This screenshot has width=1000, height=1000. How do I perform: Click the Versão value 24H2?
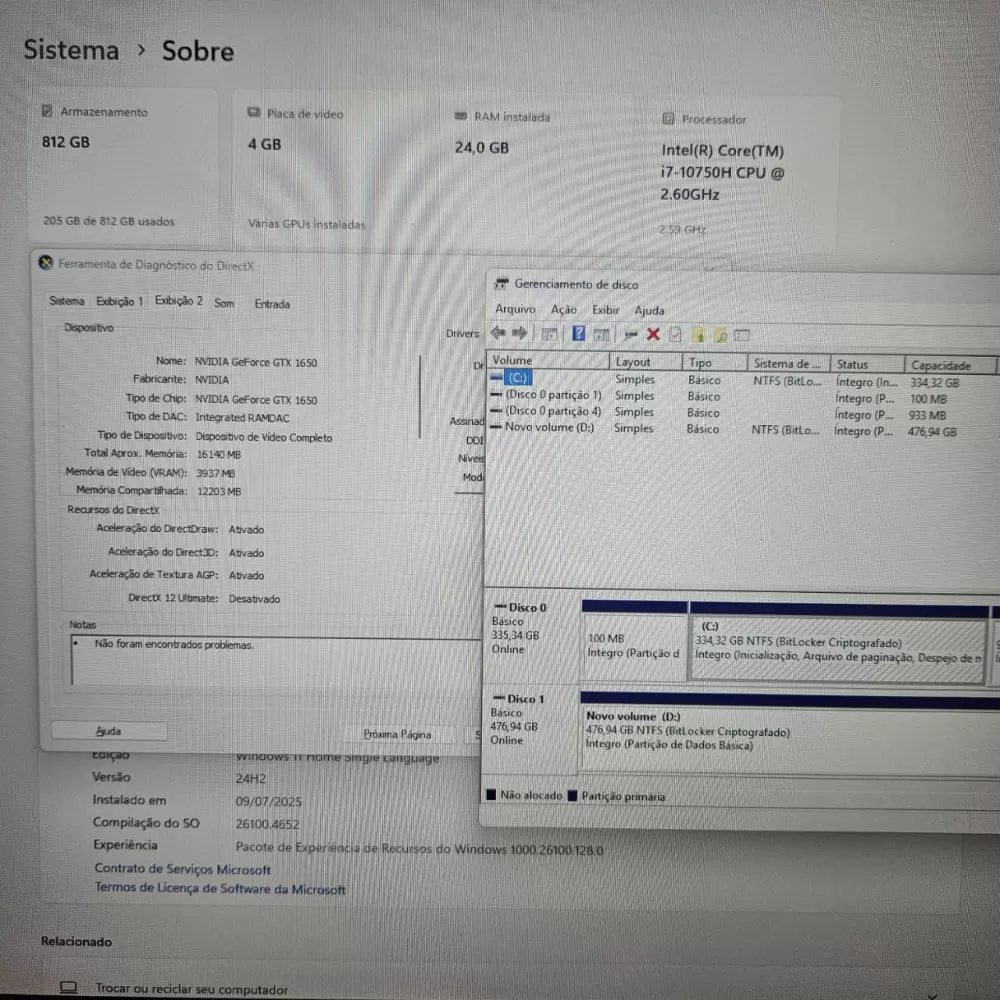[251, 779]
